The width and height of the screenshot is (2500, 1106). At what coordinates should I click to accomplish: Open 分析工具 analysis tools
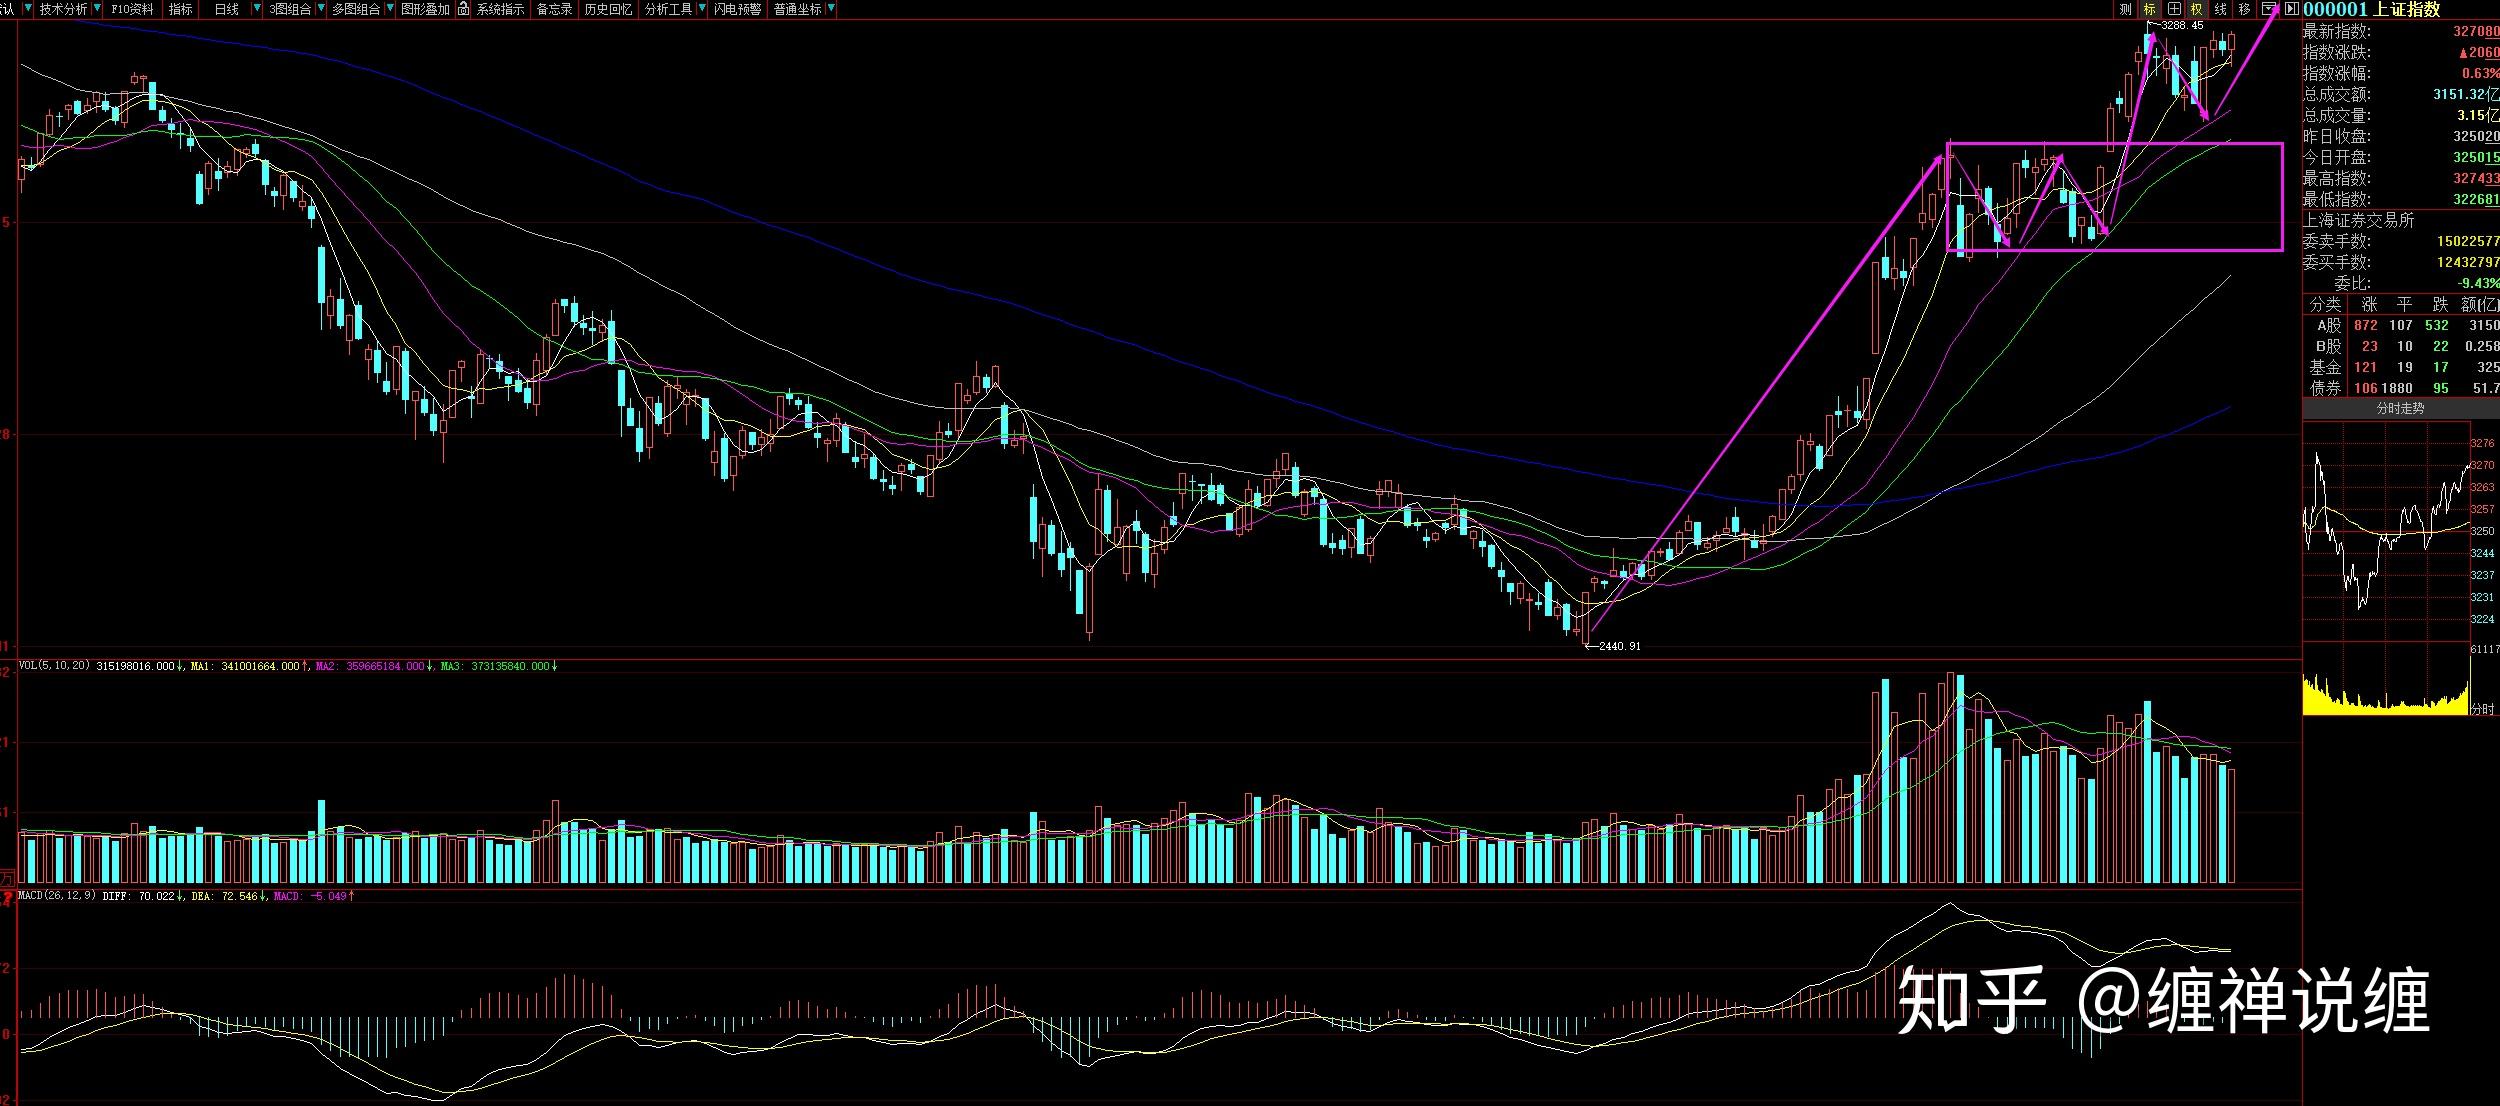pos(668,9)
